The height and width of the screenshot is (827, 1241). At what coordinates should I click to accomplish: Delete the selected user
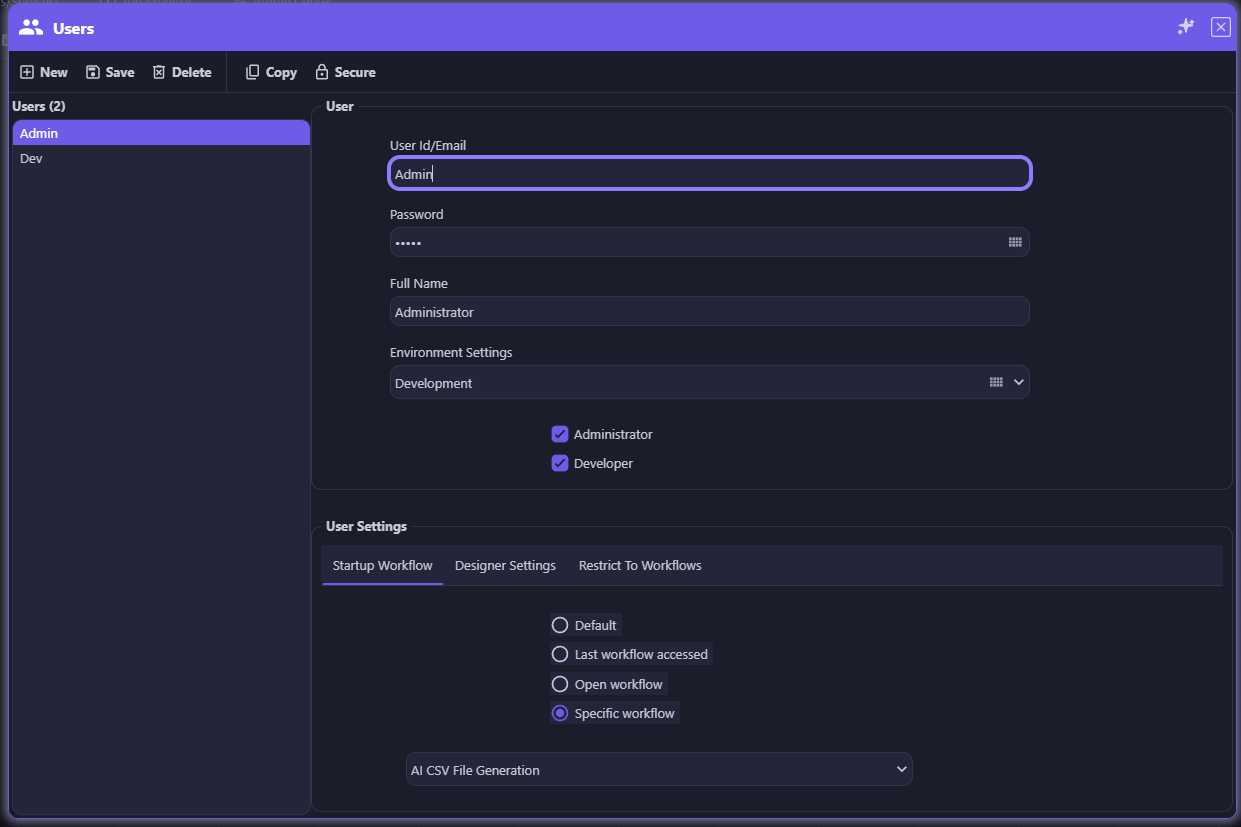(x=182, y=72)
